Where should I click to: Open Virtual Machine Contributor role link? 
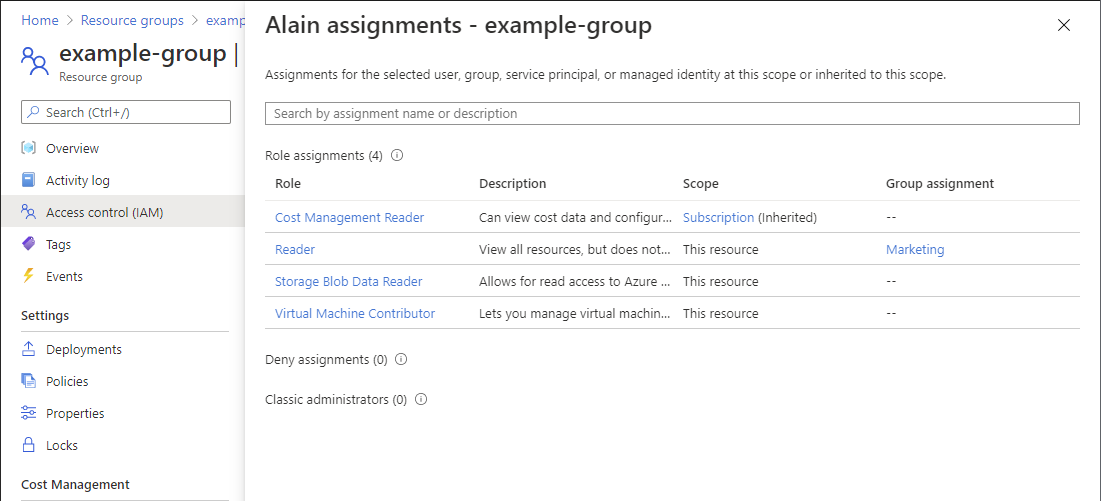tap(355, 313)
